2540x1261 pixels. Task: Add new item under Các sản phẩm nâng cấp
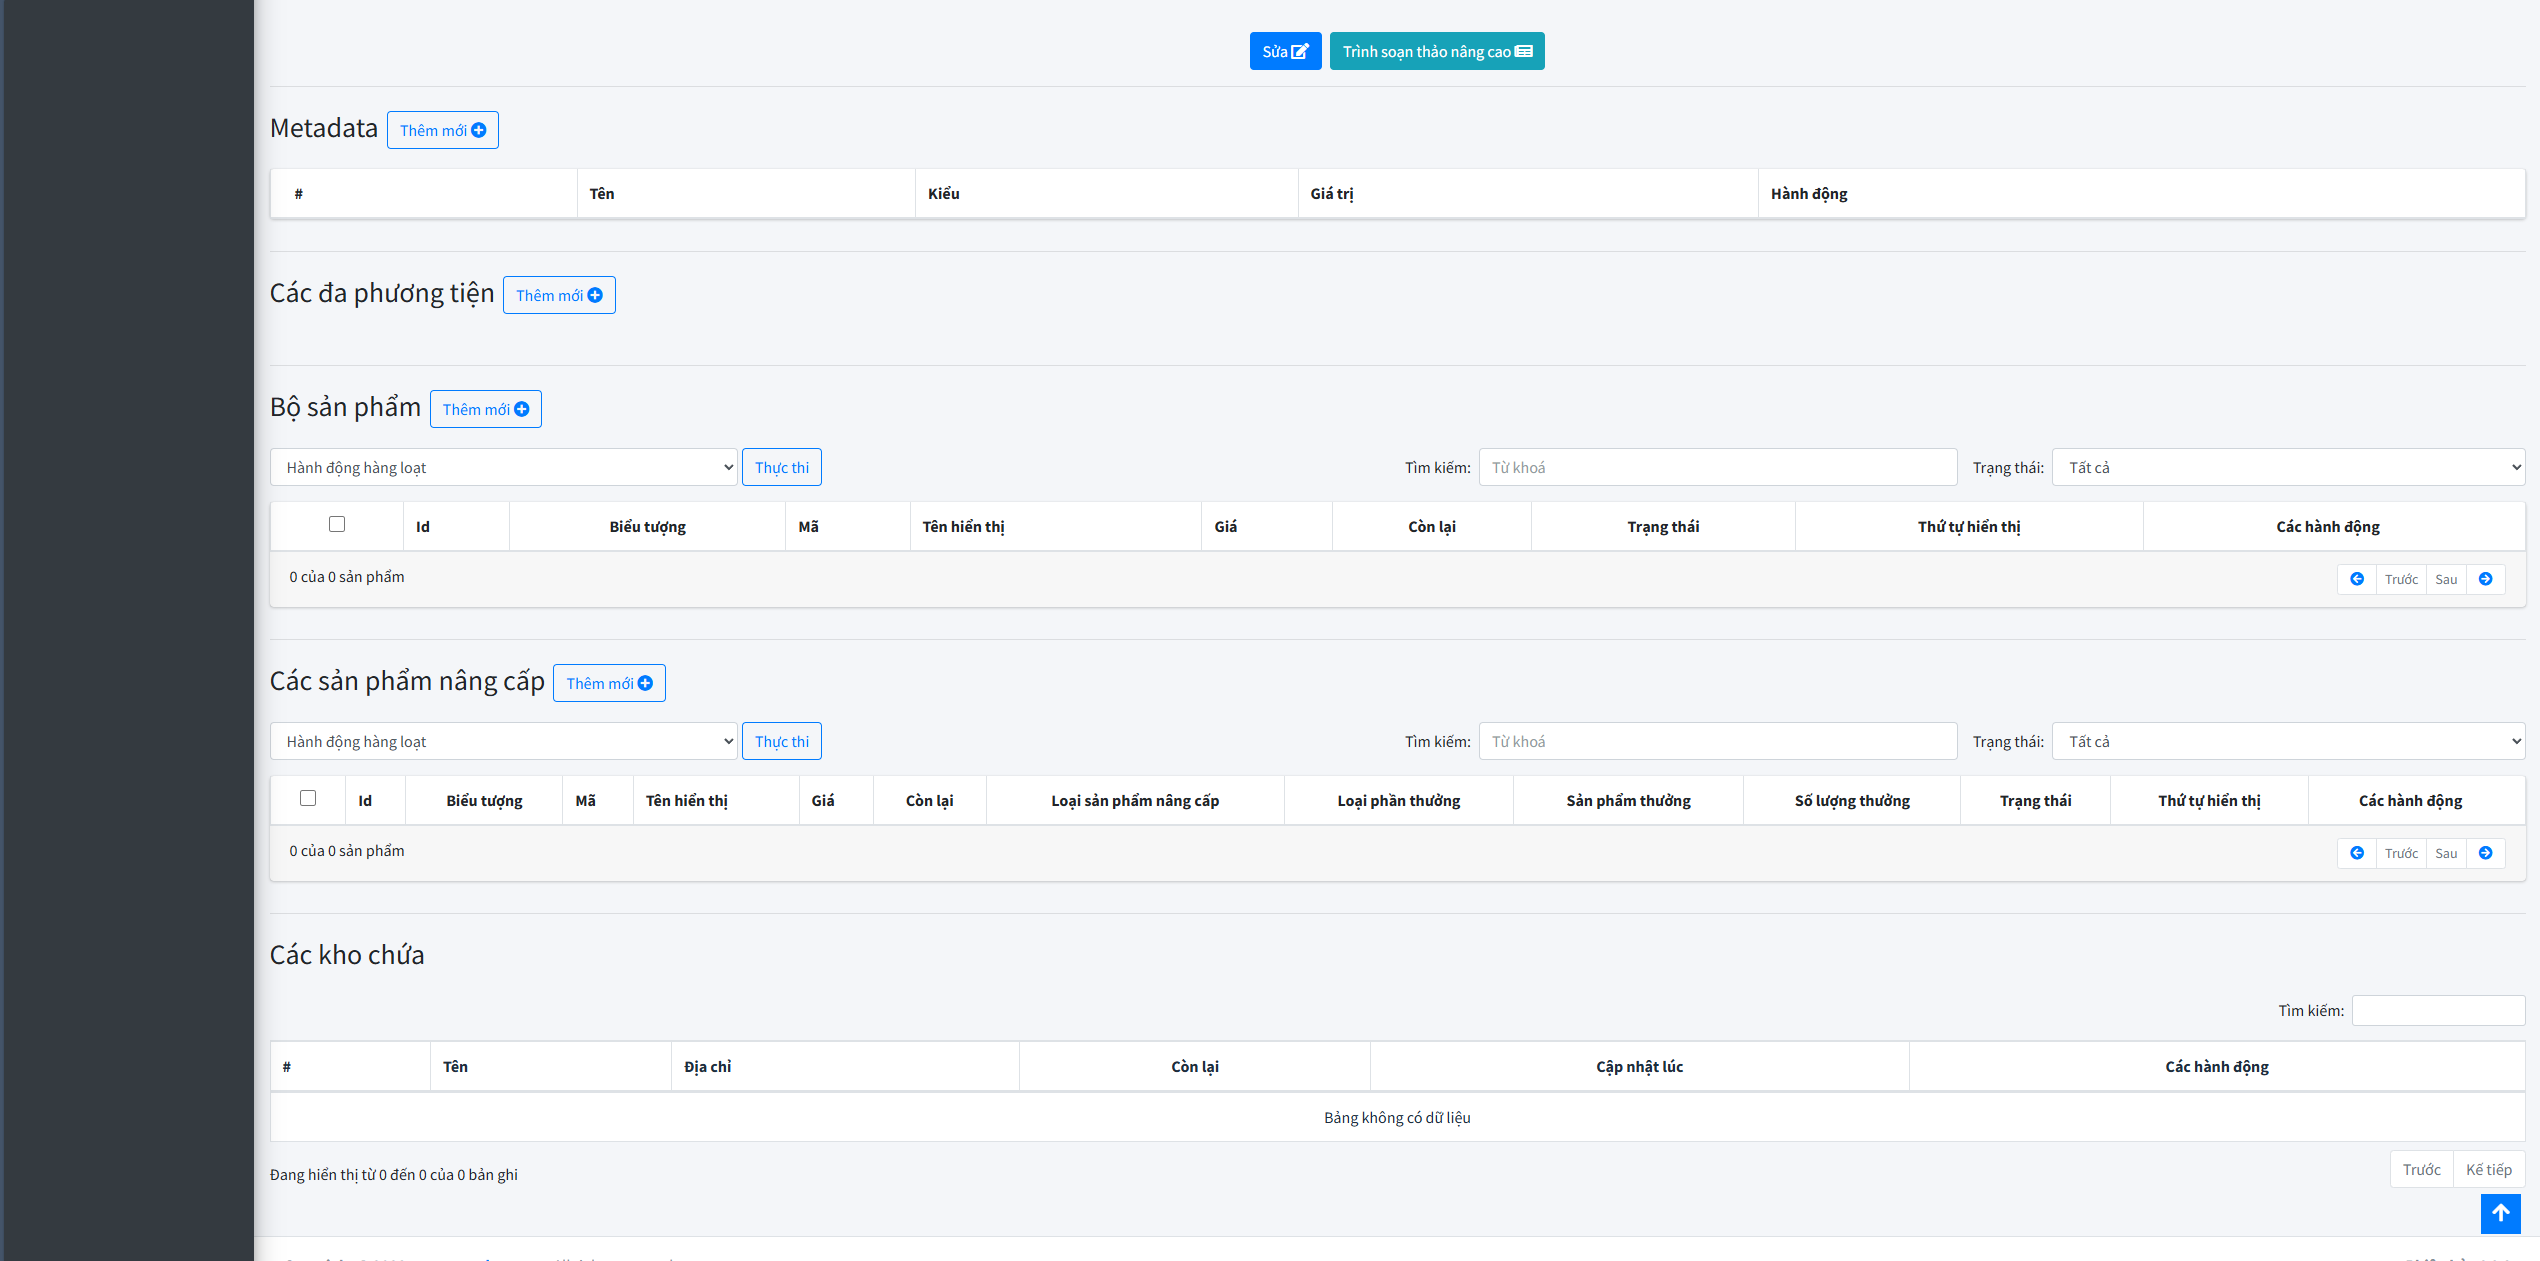click(608, 683)
